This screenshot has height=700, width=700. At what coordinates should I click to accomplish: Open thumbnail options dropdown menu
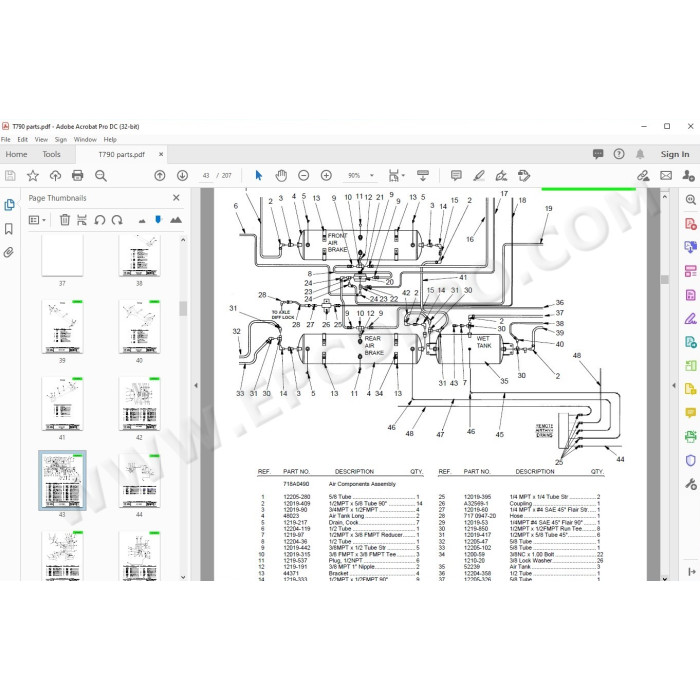37,220
